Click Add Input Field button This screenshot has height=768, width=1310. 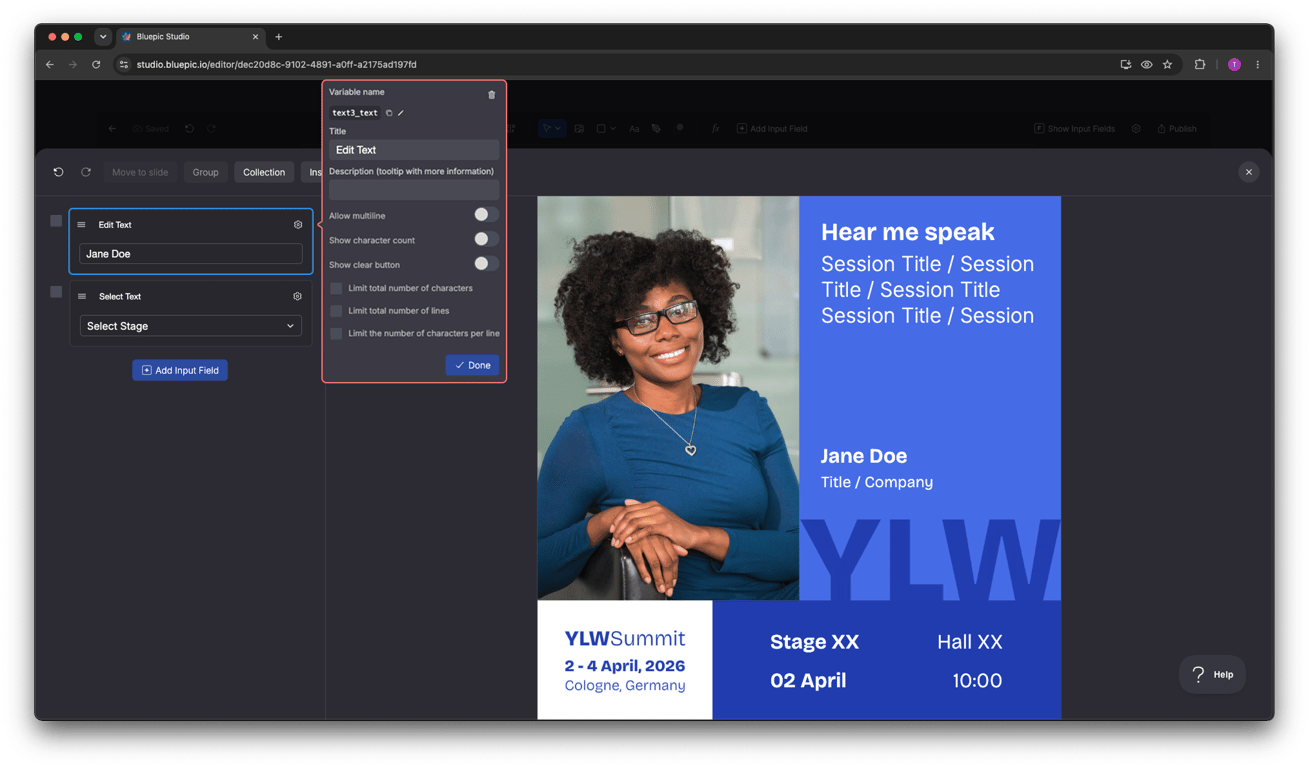click(180, 370)
